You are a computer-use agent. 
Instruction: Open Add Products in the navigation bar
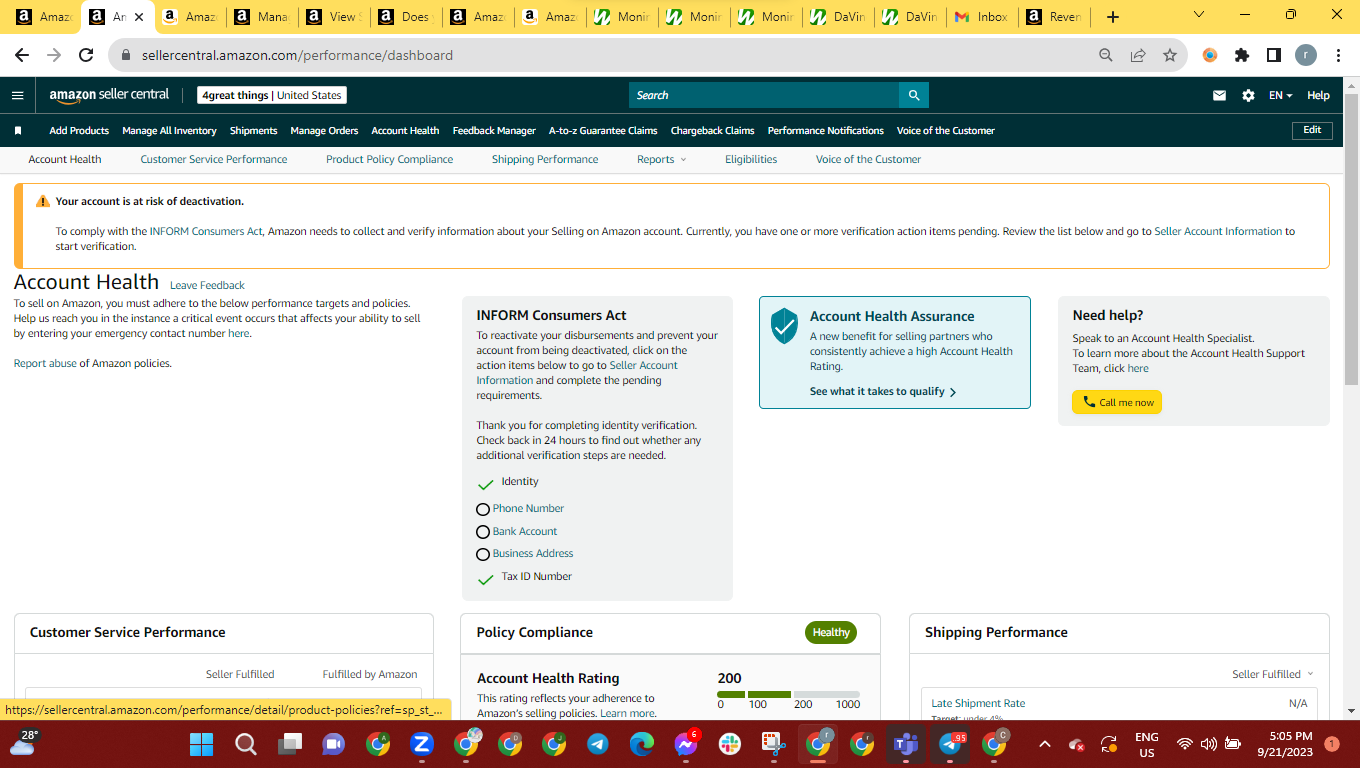tap(79, 131)
